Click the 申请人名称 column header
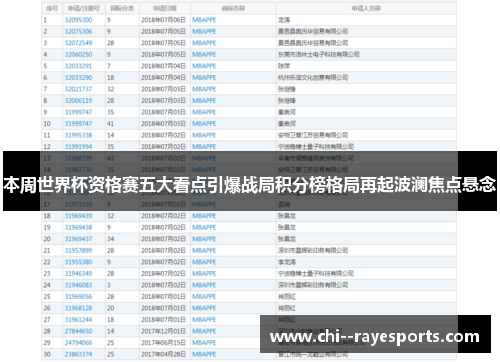This screenshot has width=500, height=362. (x=366, y=8)
